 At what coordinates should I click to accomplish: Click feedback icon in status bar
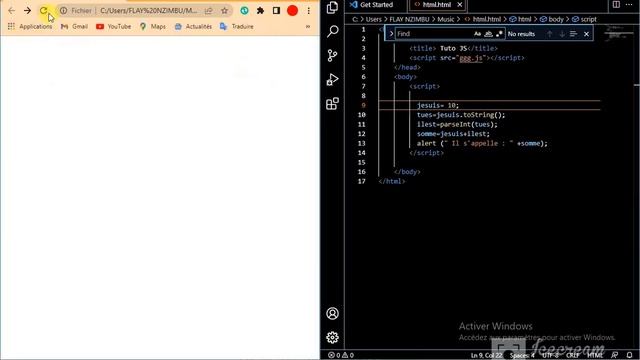click(x=614, y=355)
